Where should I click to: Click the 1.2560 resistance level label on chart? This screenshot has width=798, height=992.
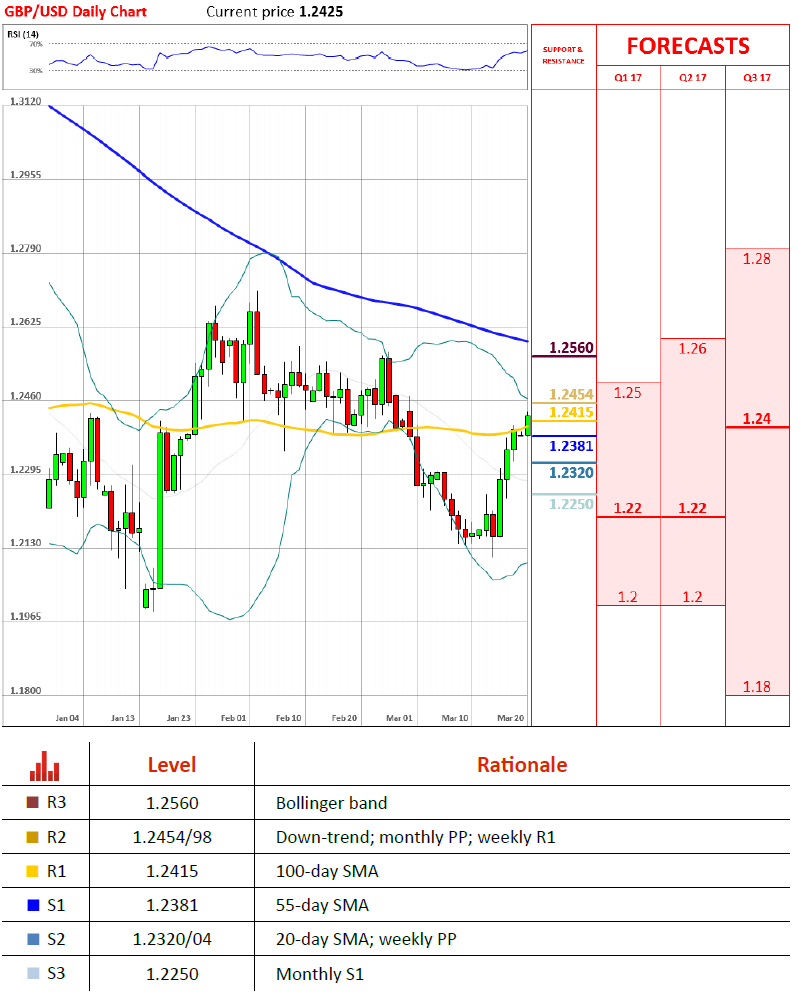tap(572, 348)
